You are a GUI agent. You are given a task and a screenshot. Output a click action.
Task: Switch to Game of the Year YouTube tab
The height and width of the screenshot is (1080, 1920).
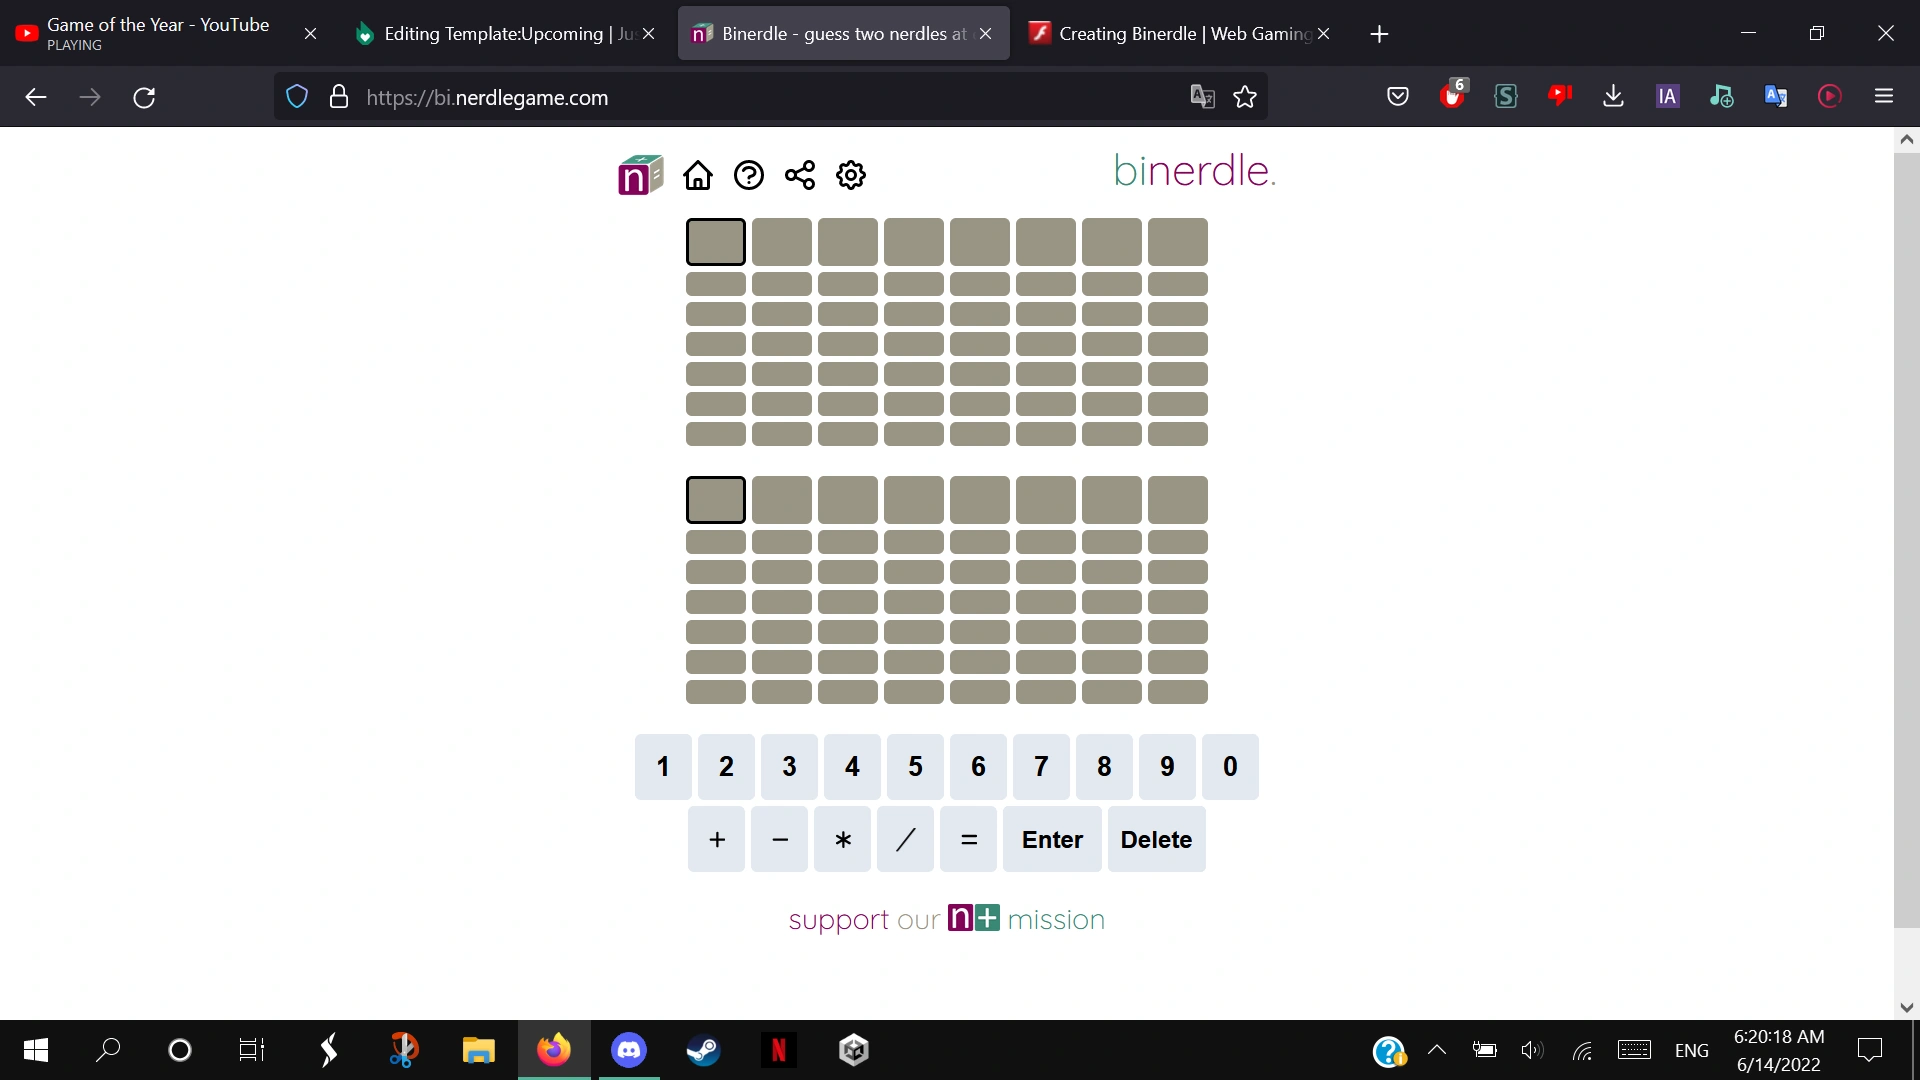[158, 34]
